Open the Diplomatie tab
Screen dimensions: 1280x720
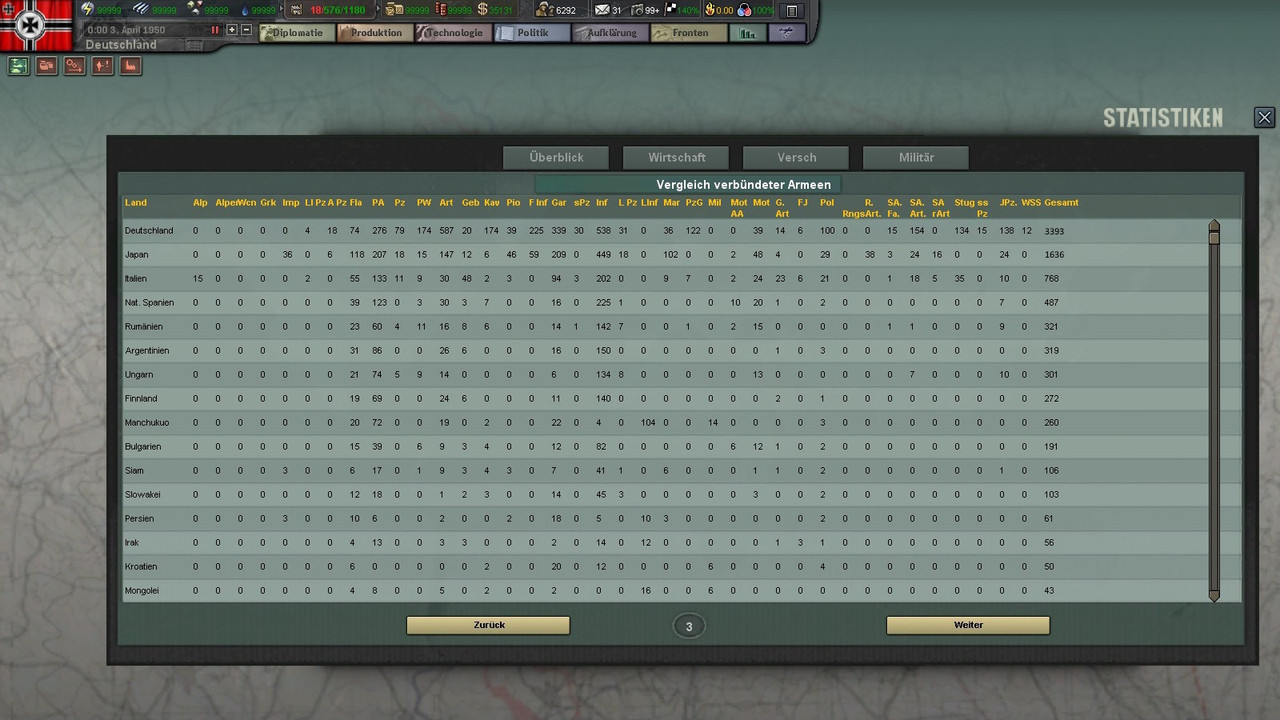296,33
